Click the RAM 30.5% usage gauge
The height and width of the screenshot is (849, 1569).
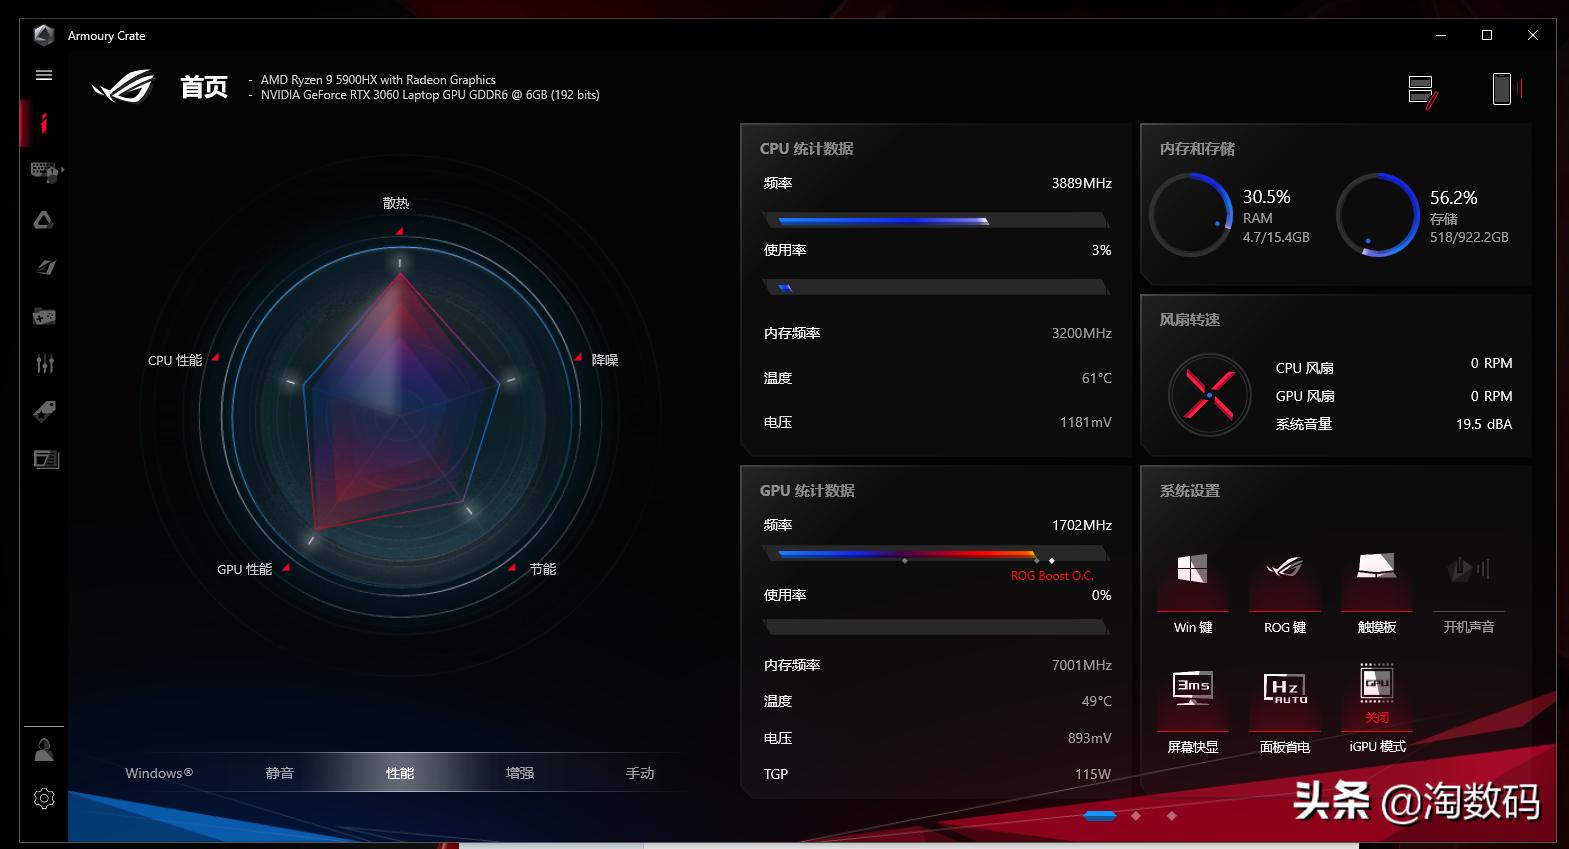(x=1191, y=215)
